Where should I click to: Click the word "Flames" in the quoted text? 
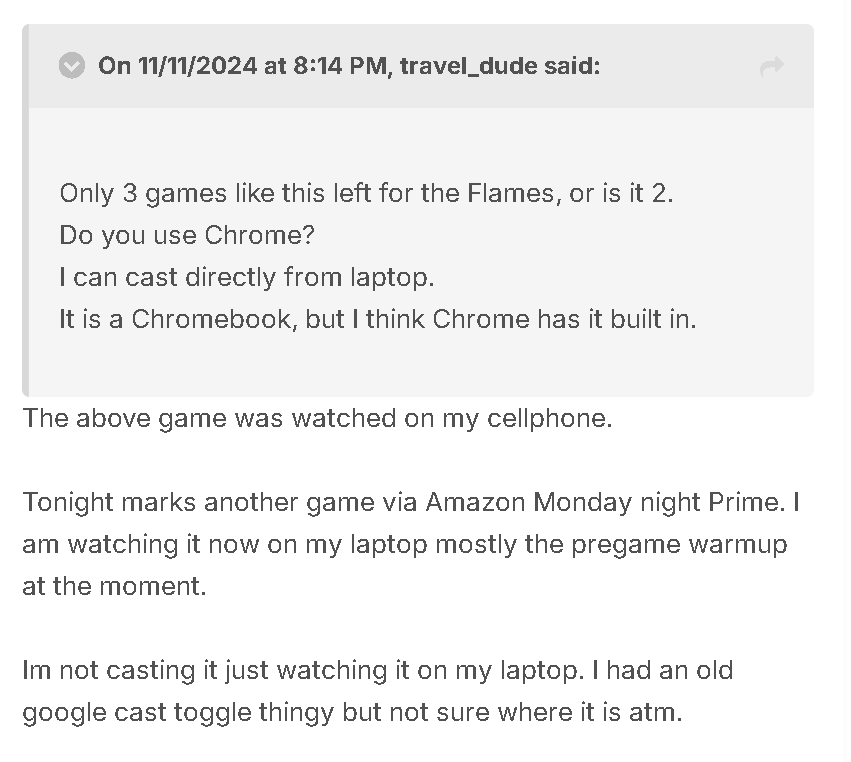click(514, 193)
